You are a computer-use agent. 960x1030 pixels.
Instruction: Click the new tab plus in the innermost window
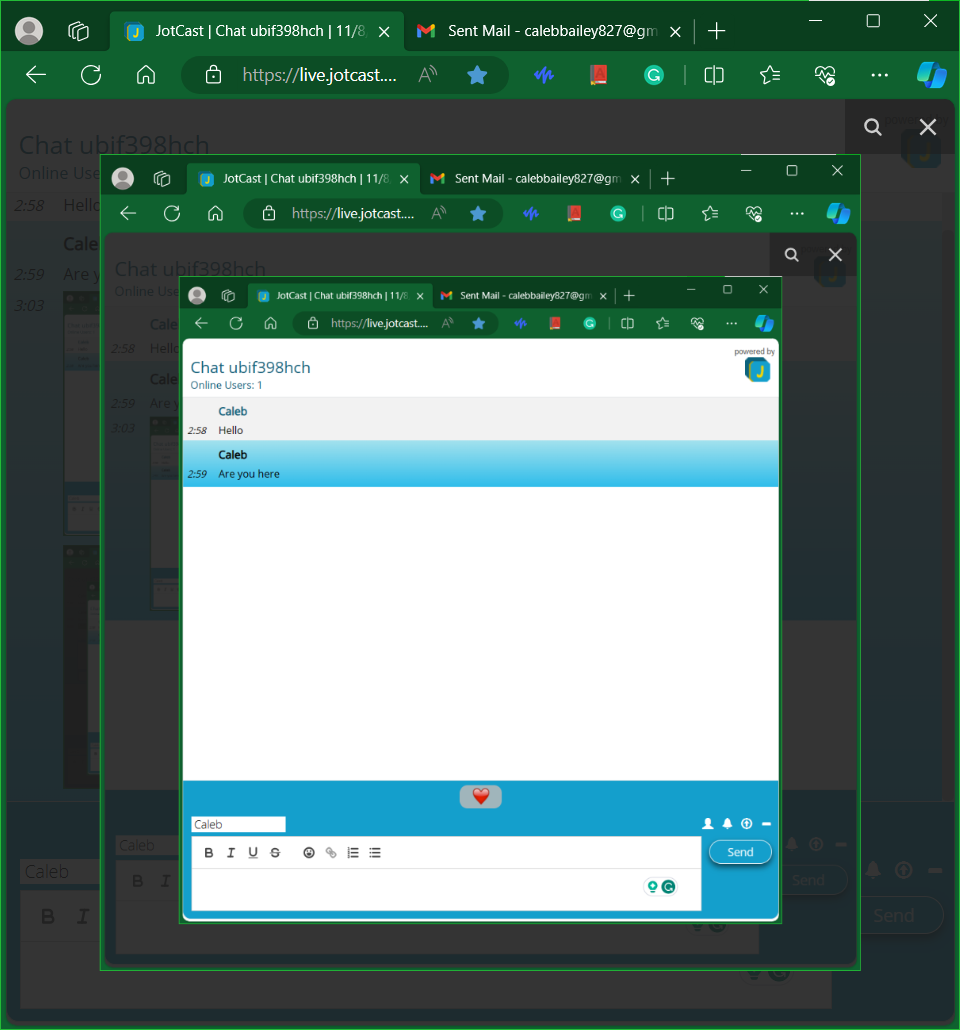(629, 296)
